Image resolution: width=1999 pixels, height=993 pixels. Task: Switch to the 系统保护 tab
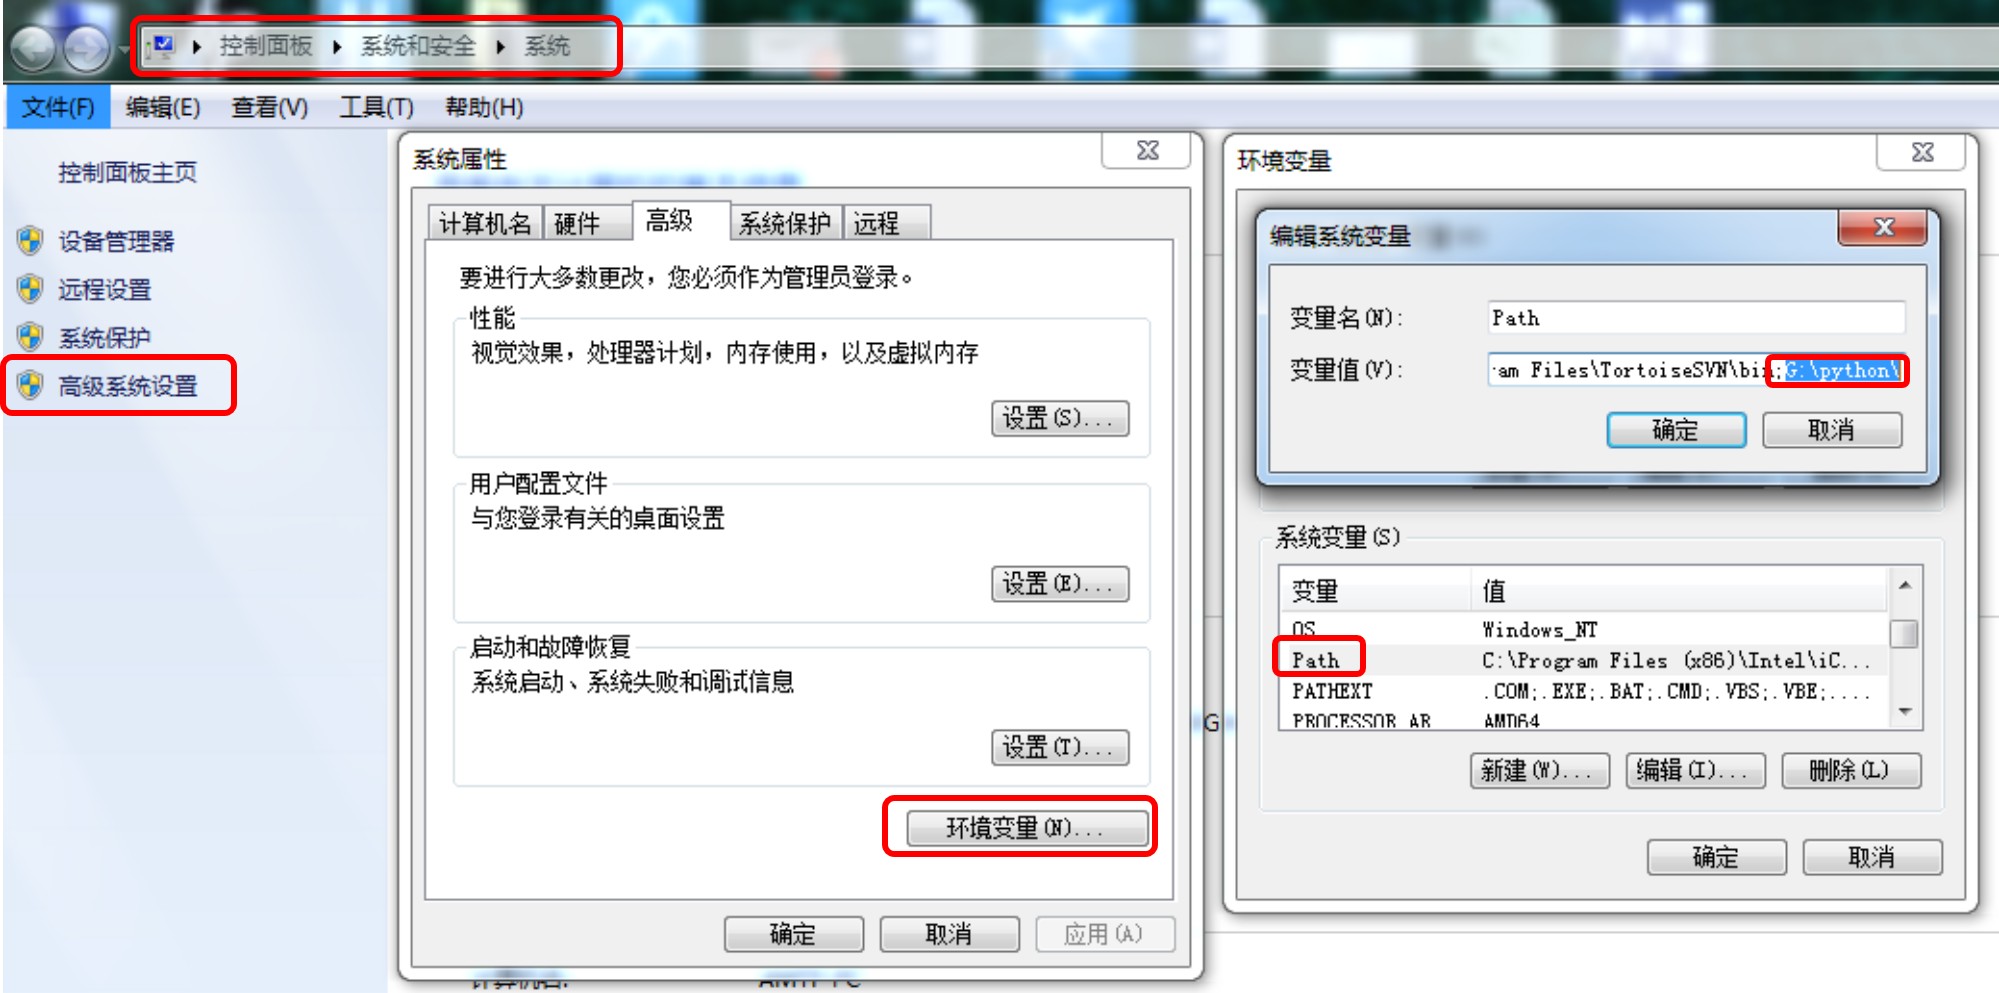pos(785,223)
